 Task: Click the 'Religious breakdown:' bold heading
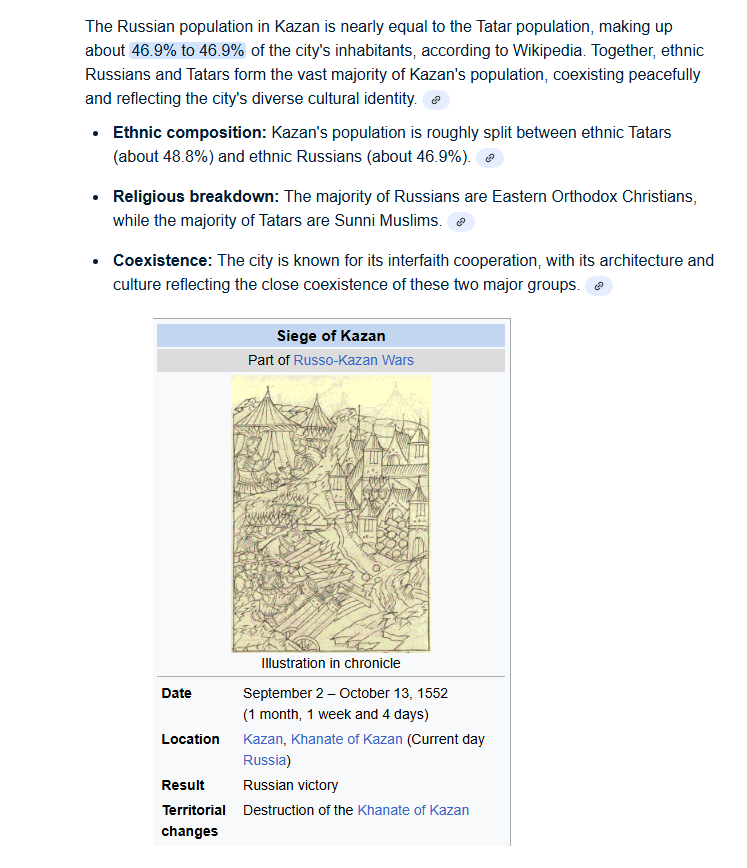196,197
